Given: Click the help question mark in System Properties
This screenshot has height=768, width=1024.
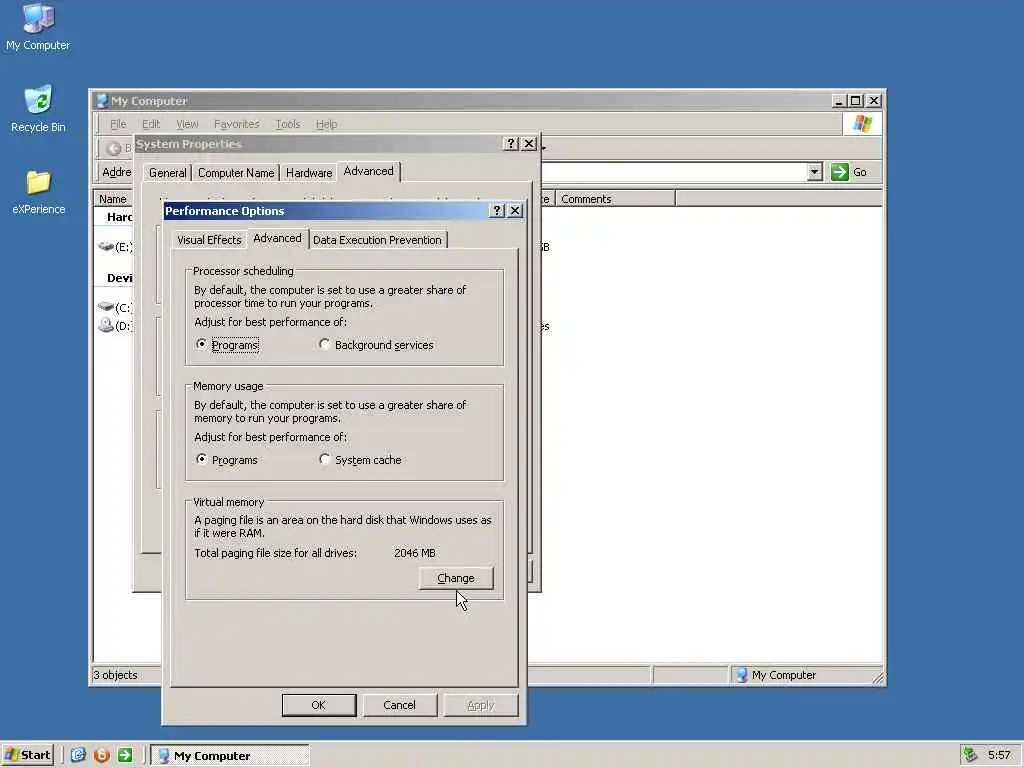Looking at the screenshot, I should (x=511, y=144).
